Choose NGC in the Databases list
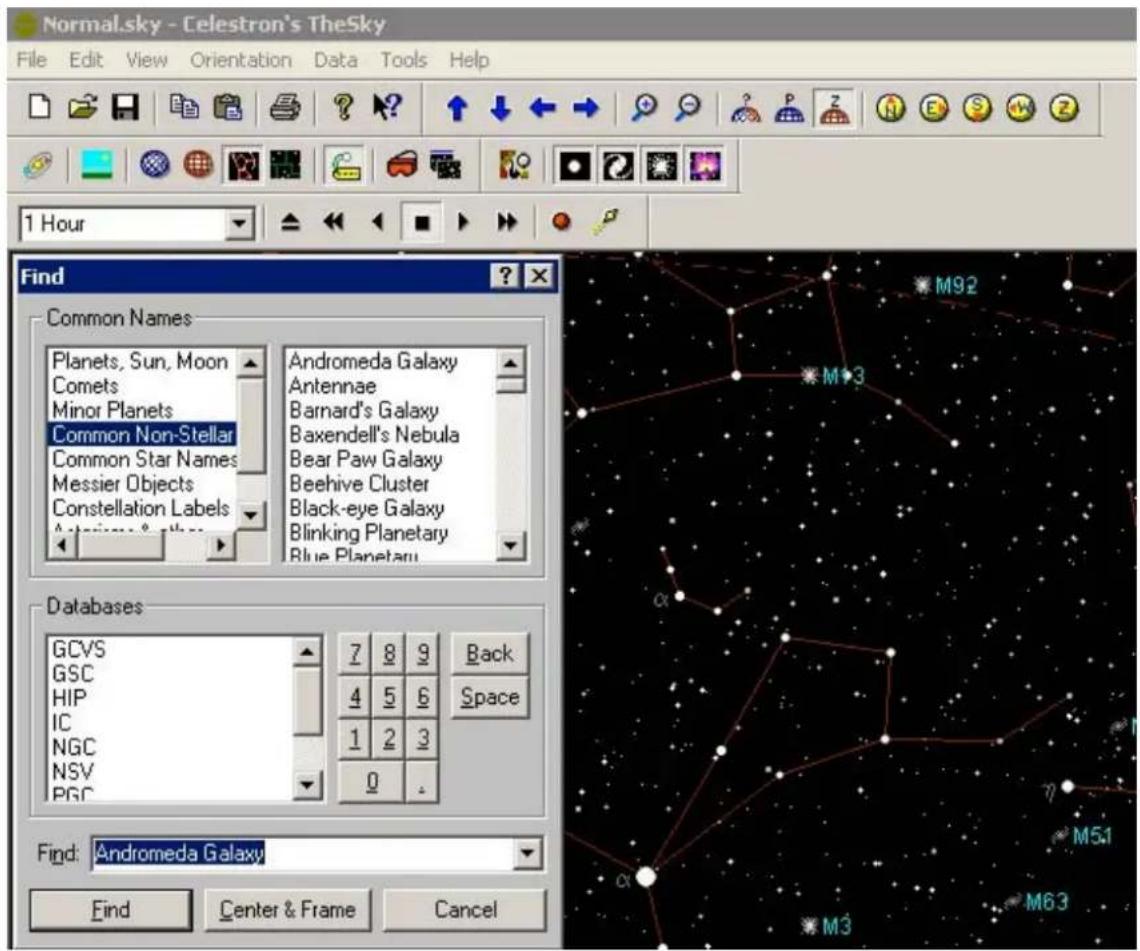The width and height of the screenshot is (1140, 951). click(x=74, y=747)
